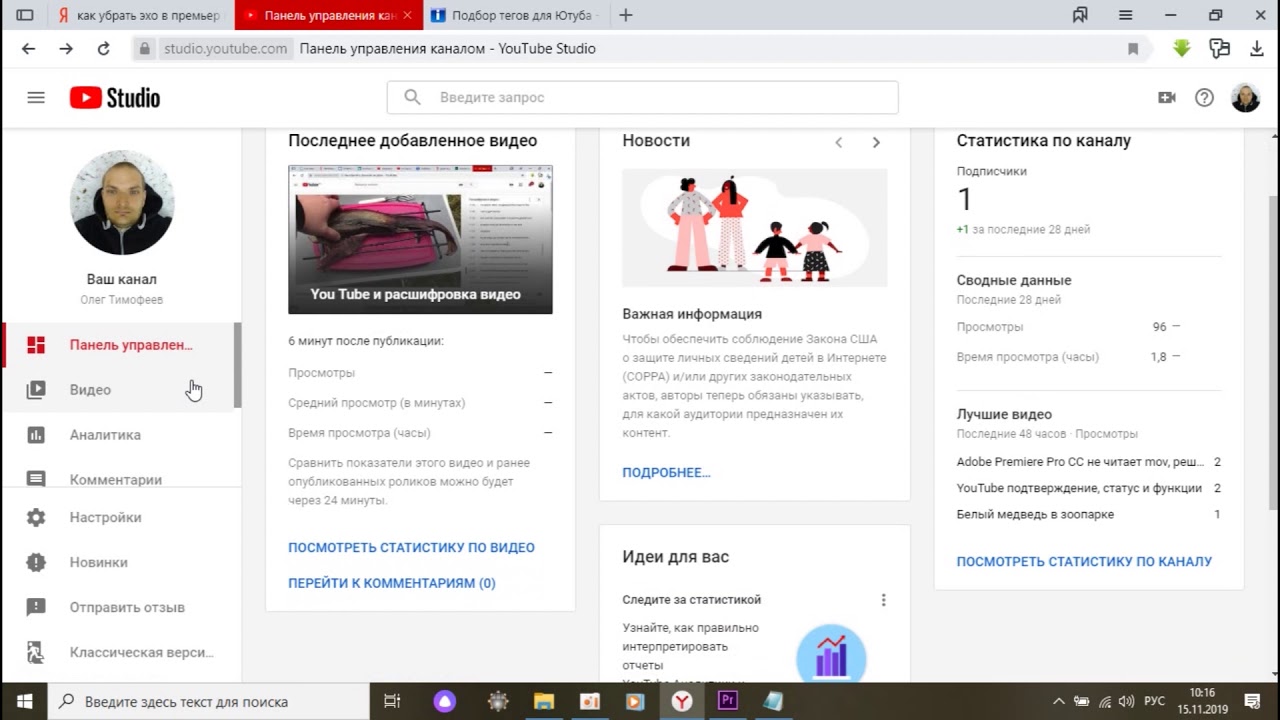Click ПОСМОТРЕТЬ СТАТИСТИКУ ПО ВИДЕО link

click(411, 547)
